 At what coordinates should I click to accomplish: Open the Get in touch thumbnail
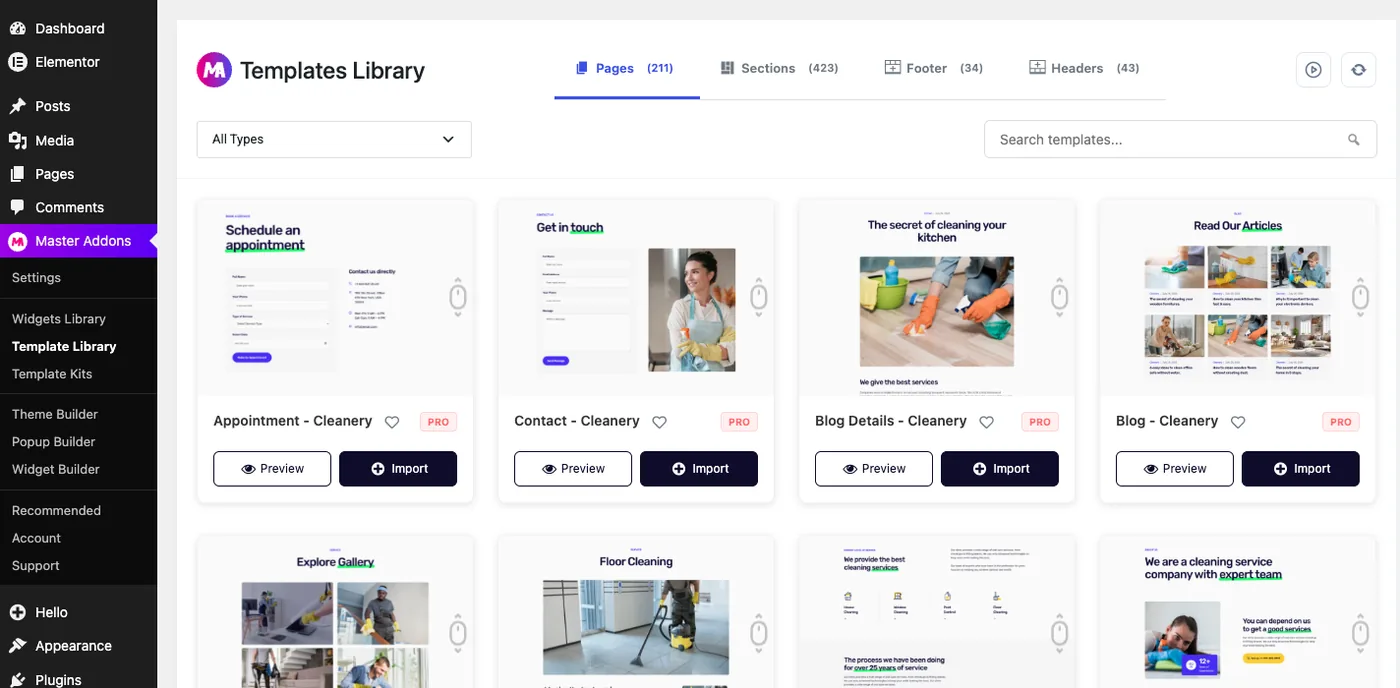point(636,297)
